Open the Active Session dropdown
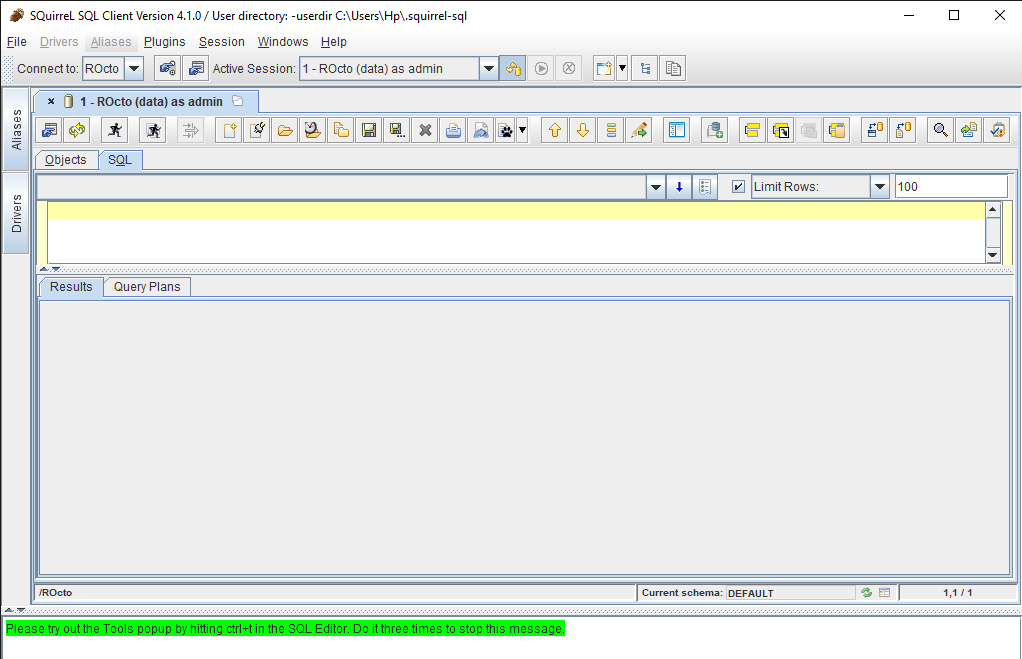The width and height of the screenshot is (1022, 659). pyautogui.click(x=489, y=68)
